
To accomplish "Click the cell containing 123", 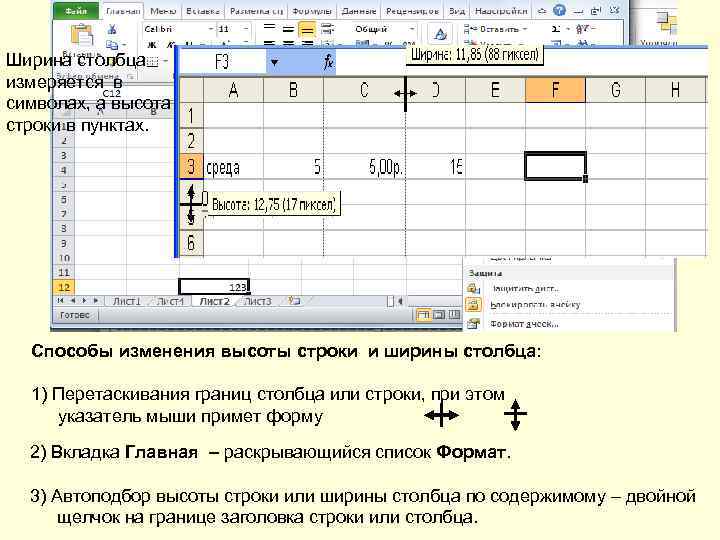I will tap(214, 287).
